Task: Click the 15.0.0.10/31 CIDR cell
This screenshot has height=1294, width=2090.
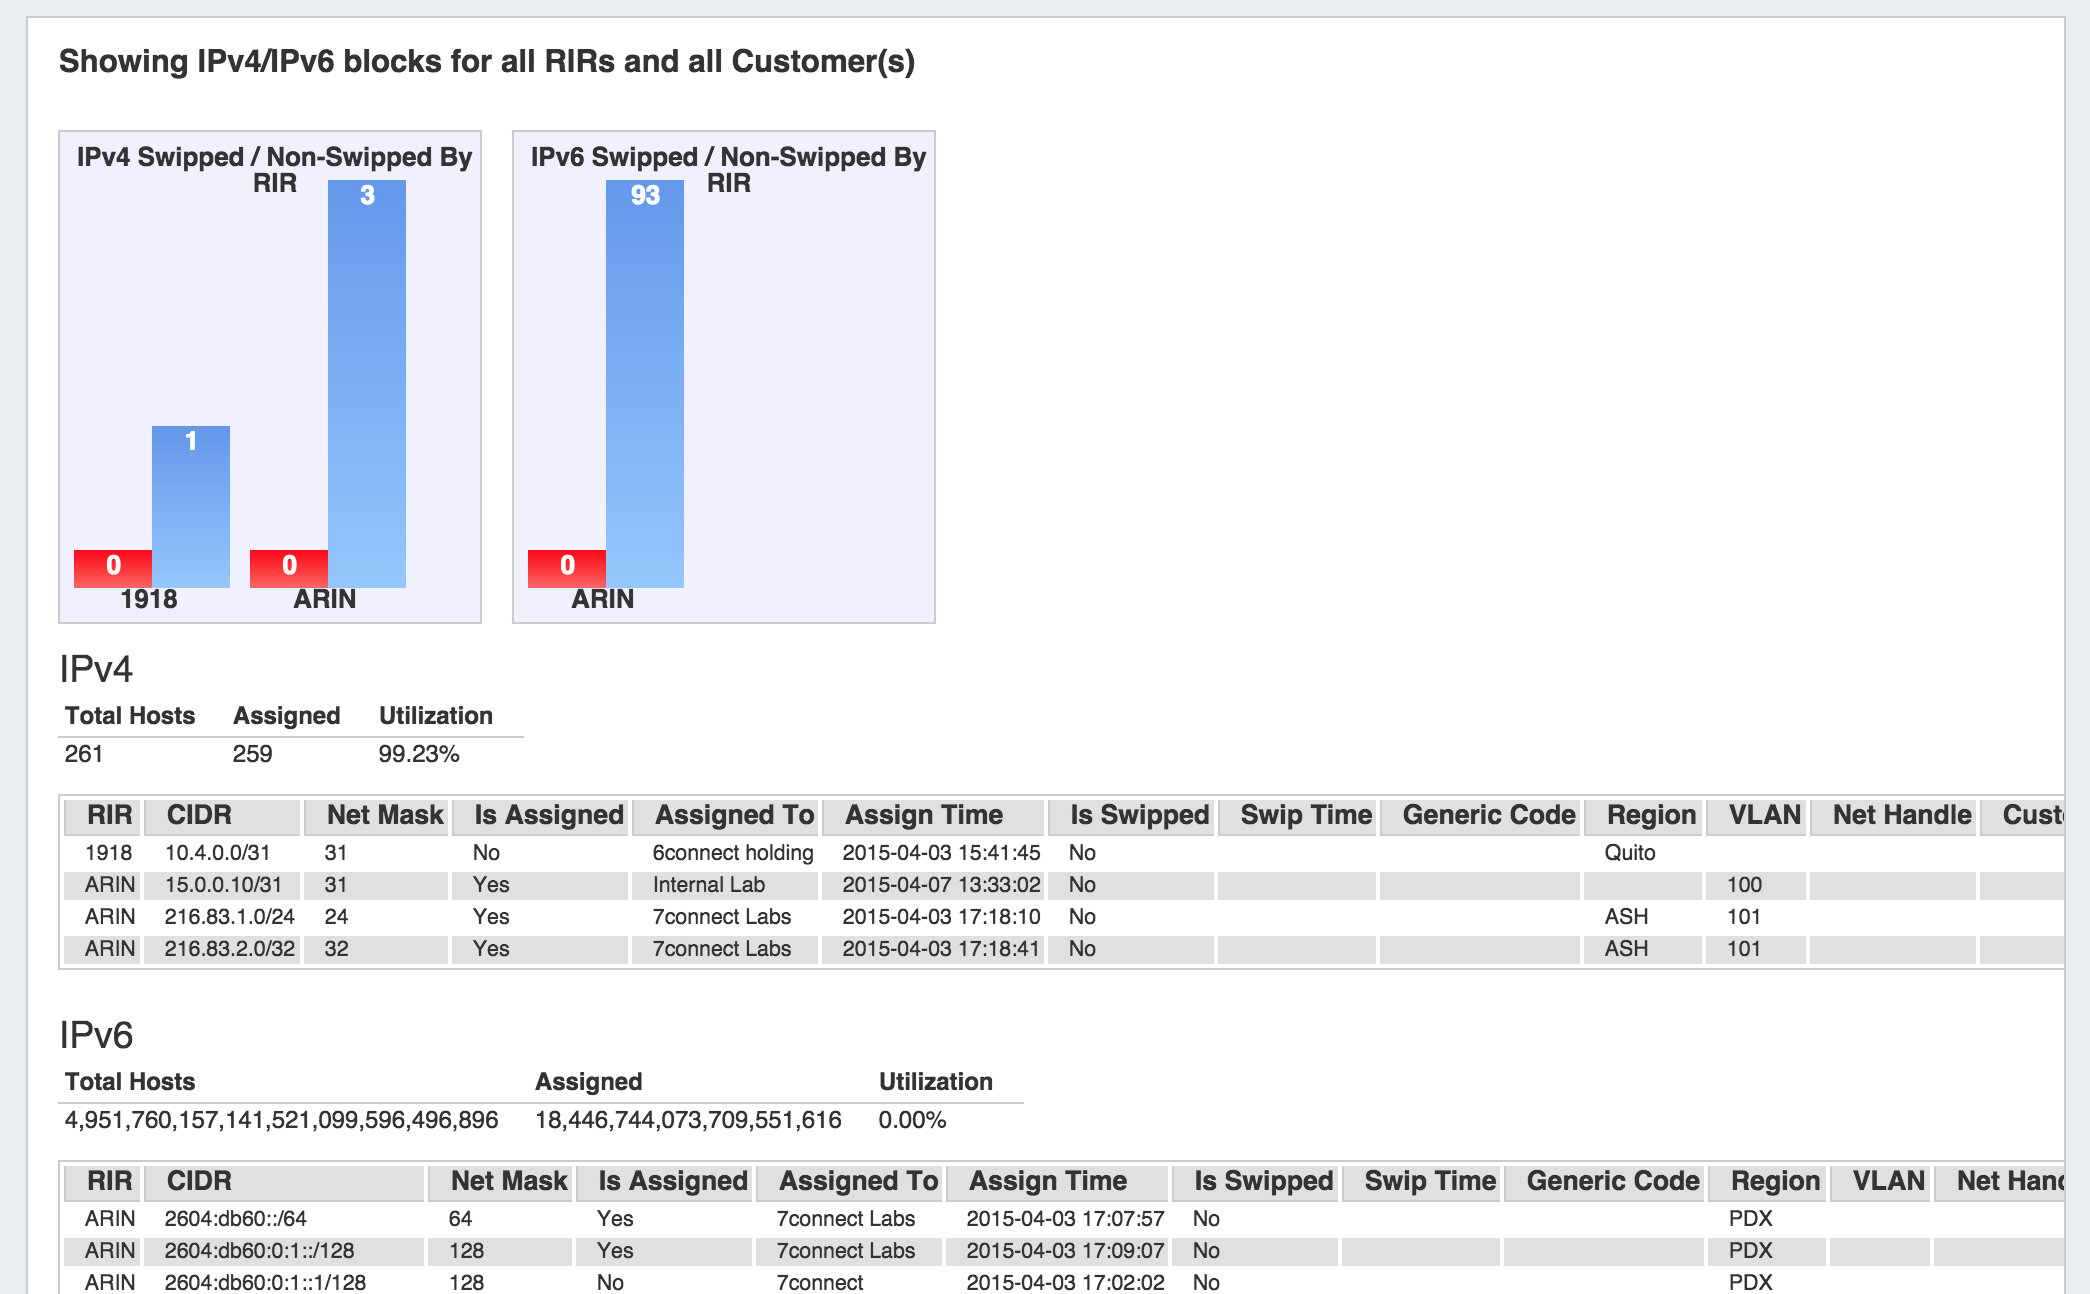Action: [223, 885]
